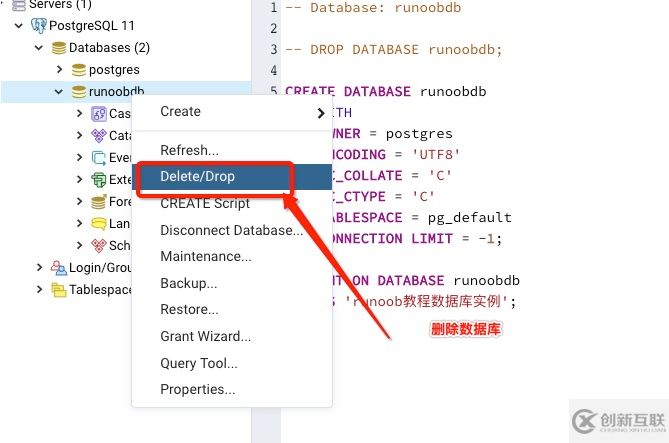
Task: Expand the Foreign Data Wrappers node
Action: pyautogui.click(x=79, y=201)
